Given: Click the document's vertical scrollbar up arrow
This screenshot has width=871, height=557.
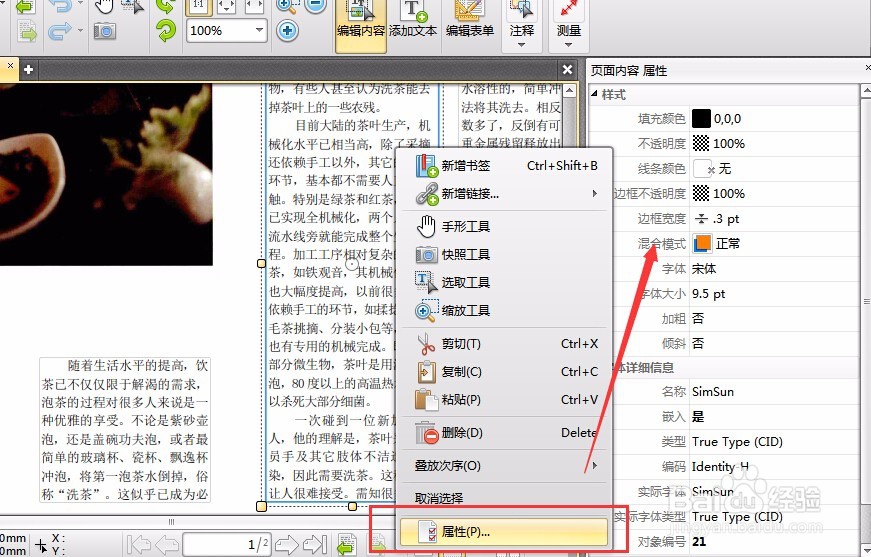Looking at the screenshot, I should click(569, 90).
